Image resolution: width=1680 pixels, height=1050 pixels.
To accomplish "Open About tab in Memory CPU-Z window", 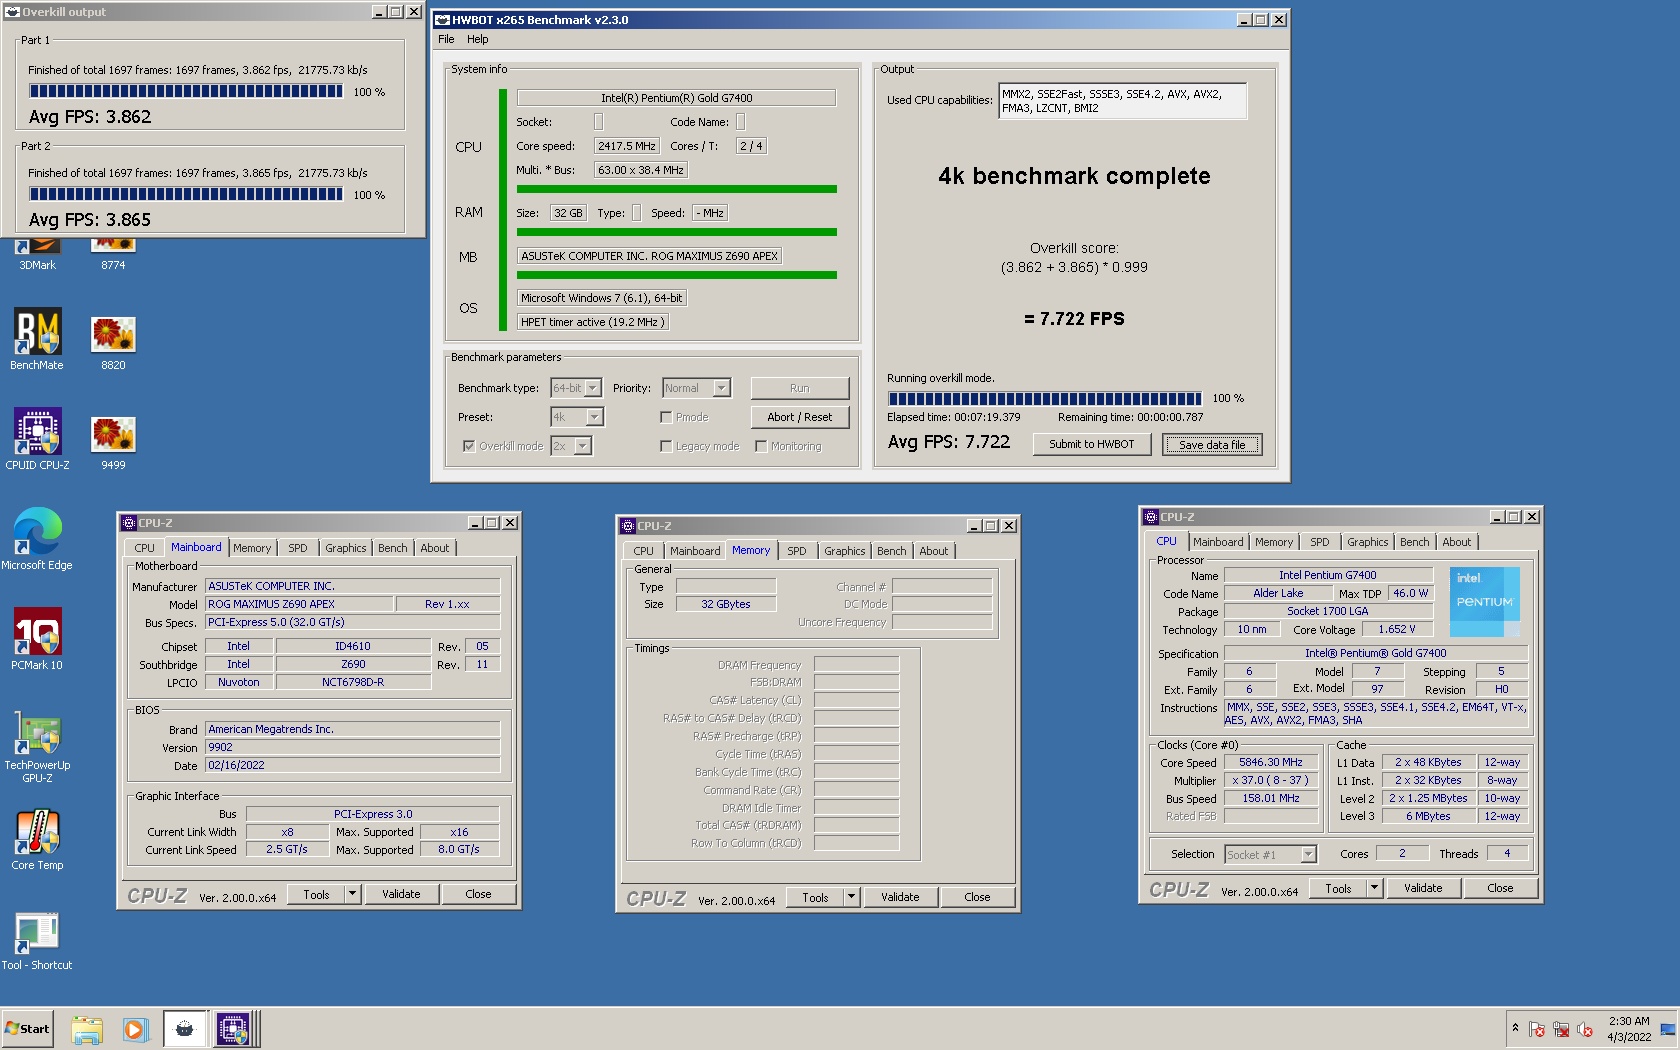I will [933, 551].
